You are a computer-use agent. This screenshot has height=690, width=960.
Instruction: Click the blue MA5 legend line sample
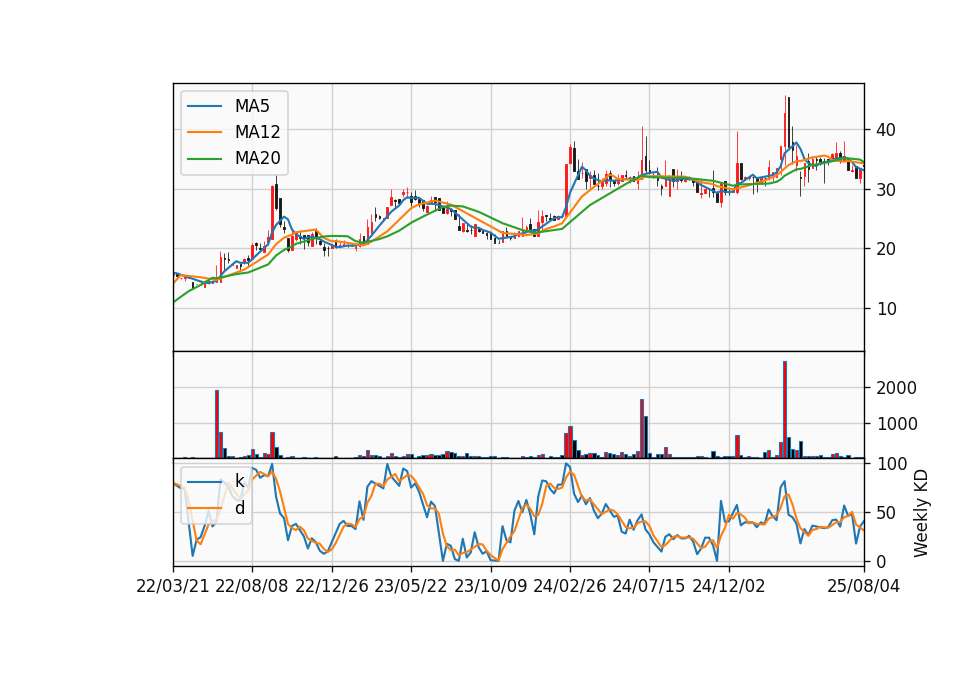click(204, 106)
